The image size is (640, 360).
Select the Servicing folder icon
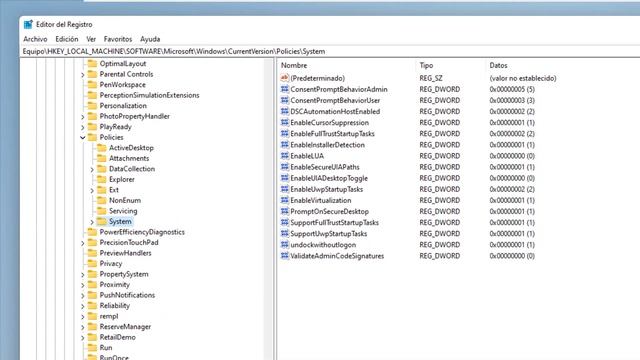[x=102, y=211]
